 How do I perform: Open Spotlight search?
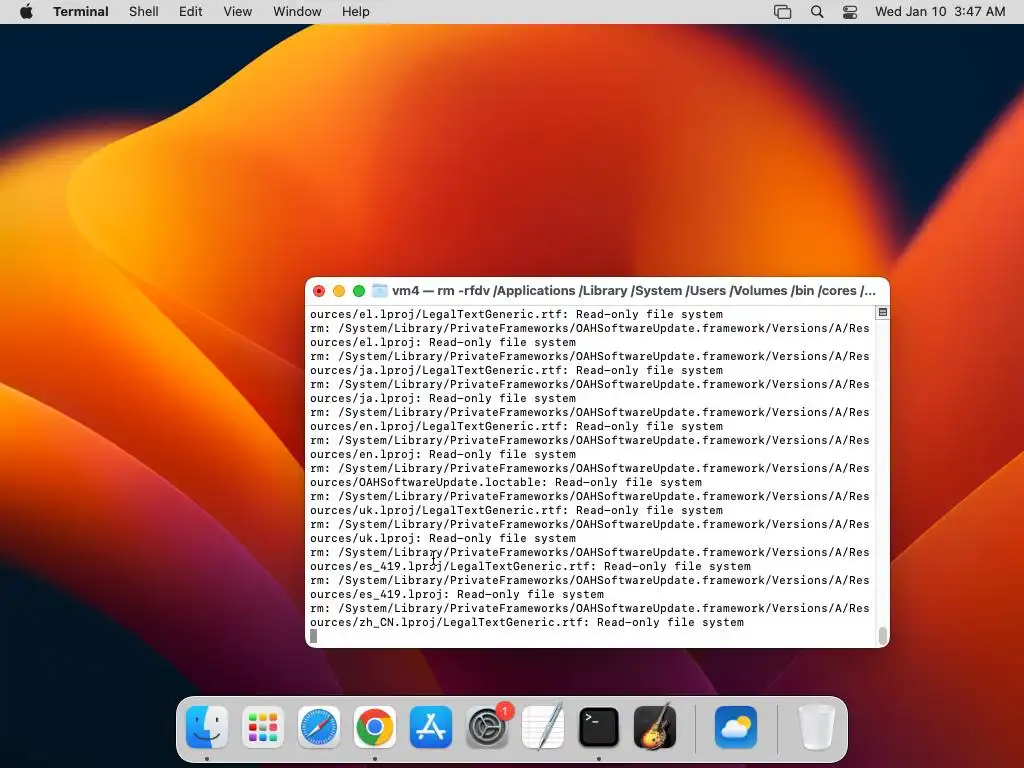pyautogui.click(x=817, y=12)
